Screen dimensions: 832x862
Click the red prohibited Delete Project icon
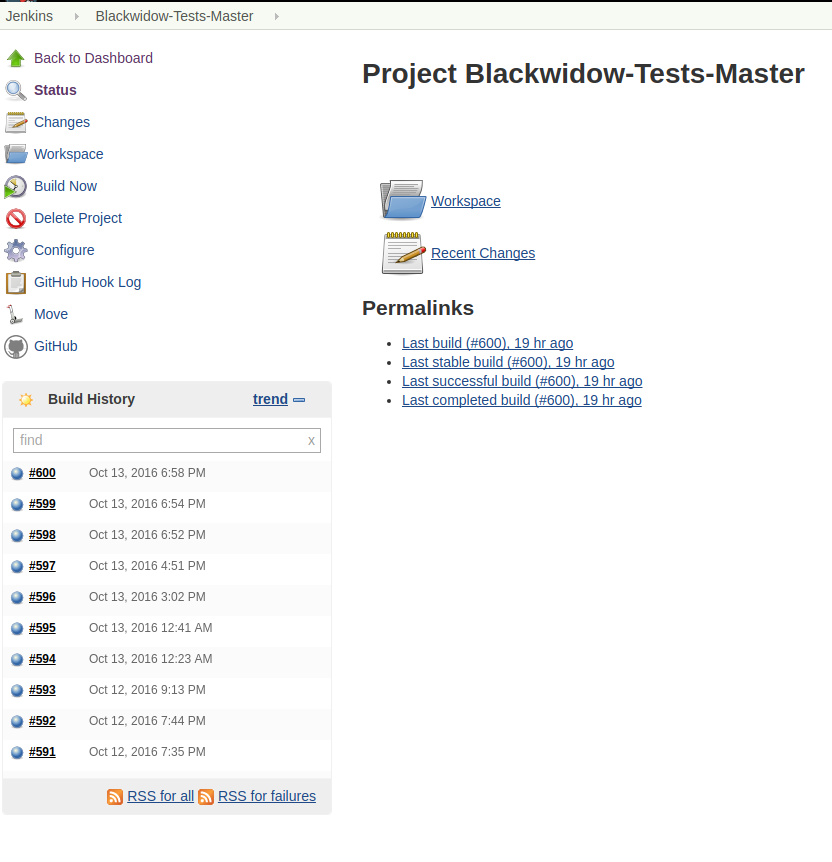click(x=16, y=218)
